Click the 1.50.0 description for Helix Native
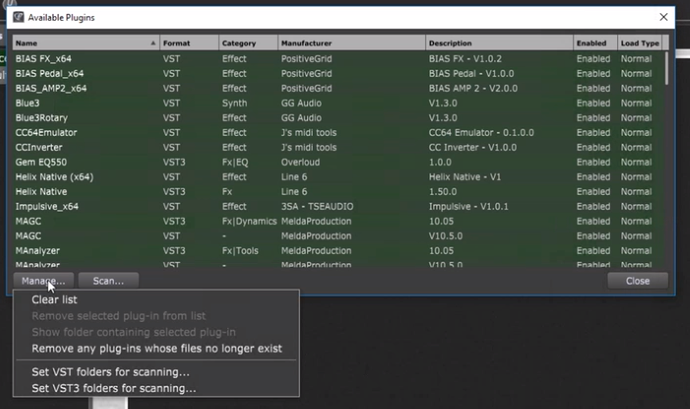 tap(443, 192)
